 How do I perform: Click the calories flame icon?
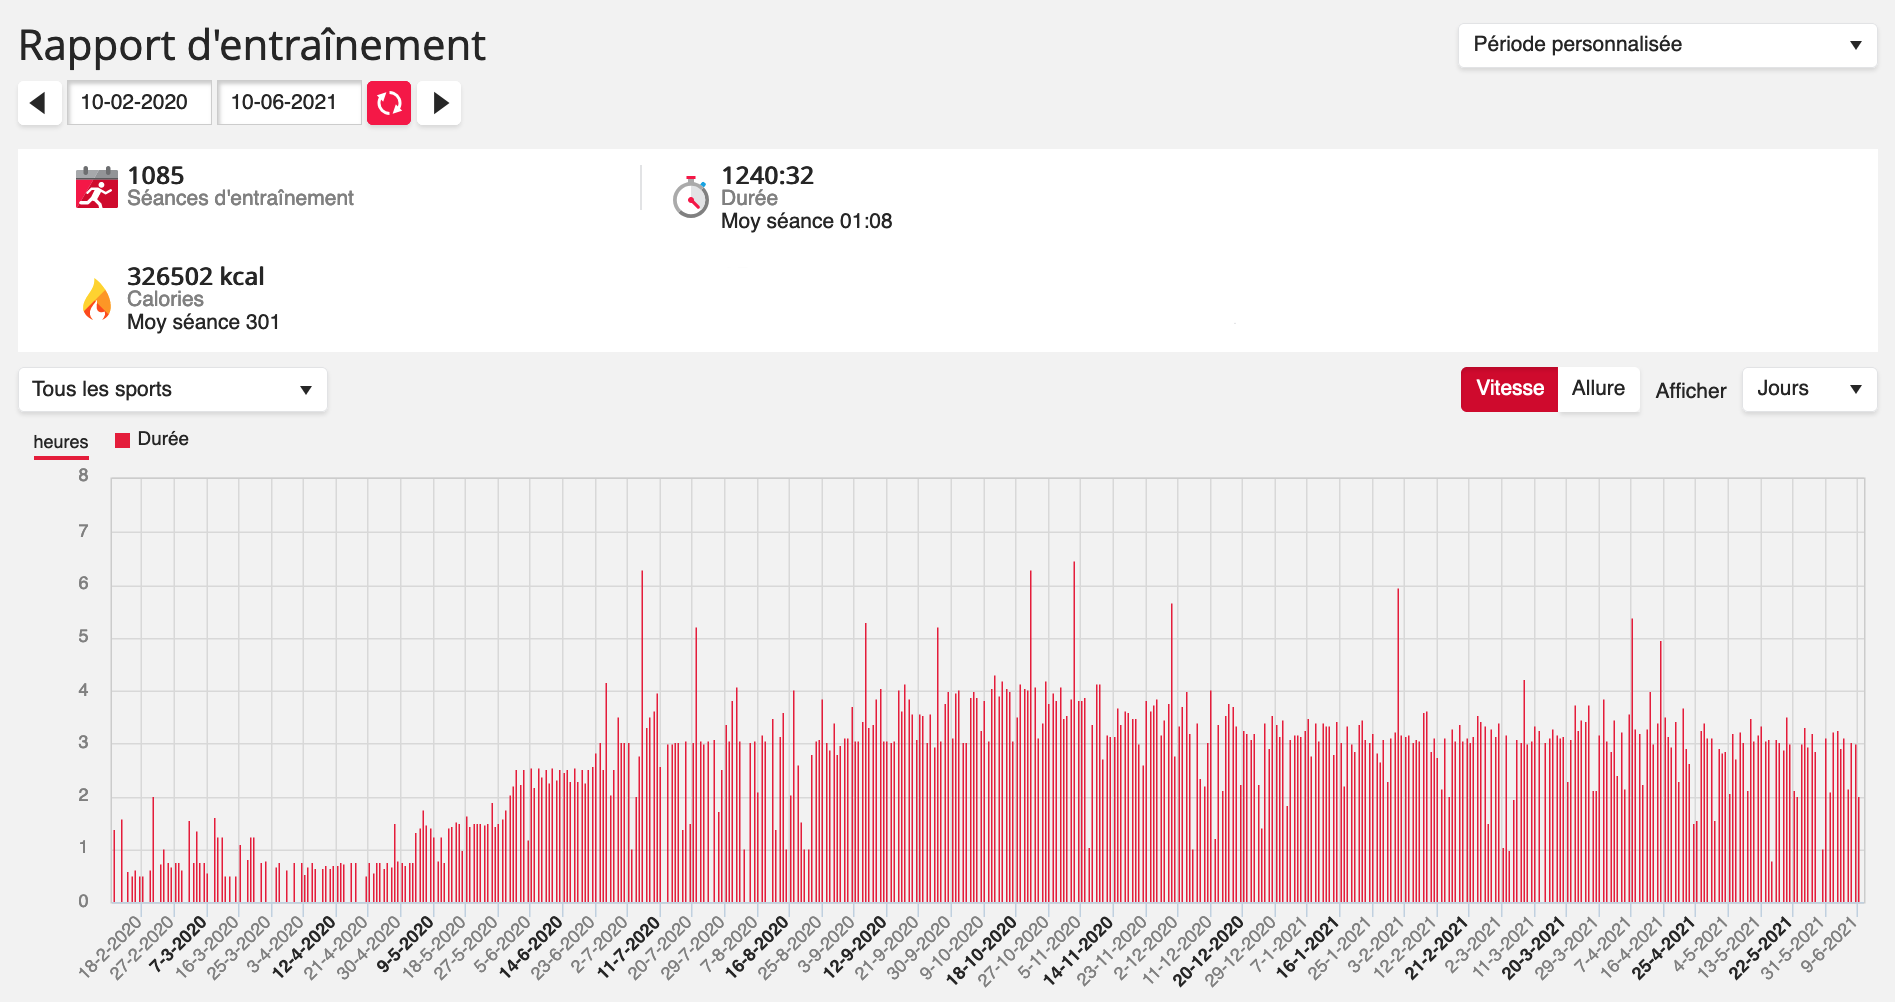pos(97,299)
